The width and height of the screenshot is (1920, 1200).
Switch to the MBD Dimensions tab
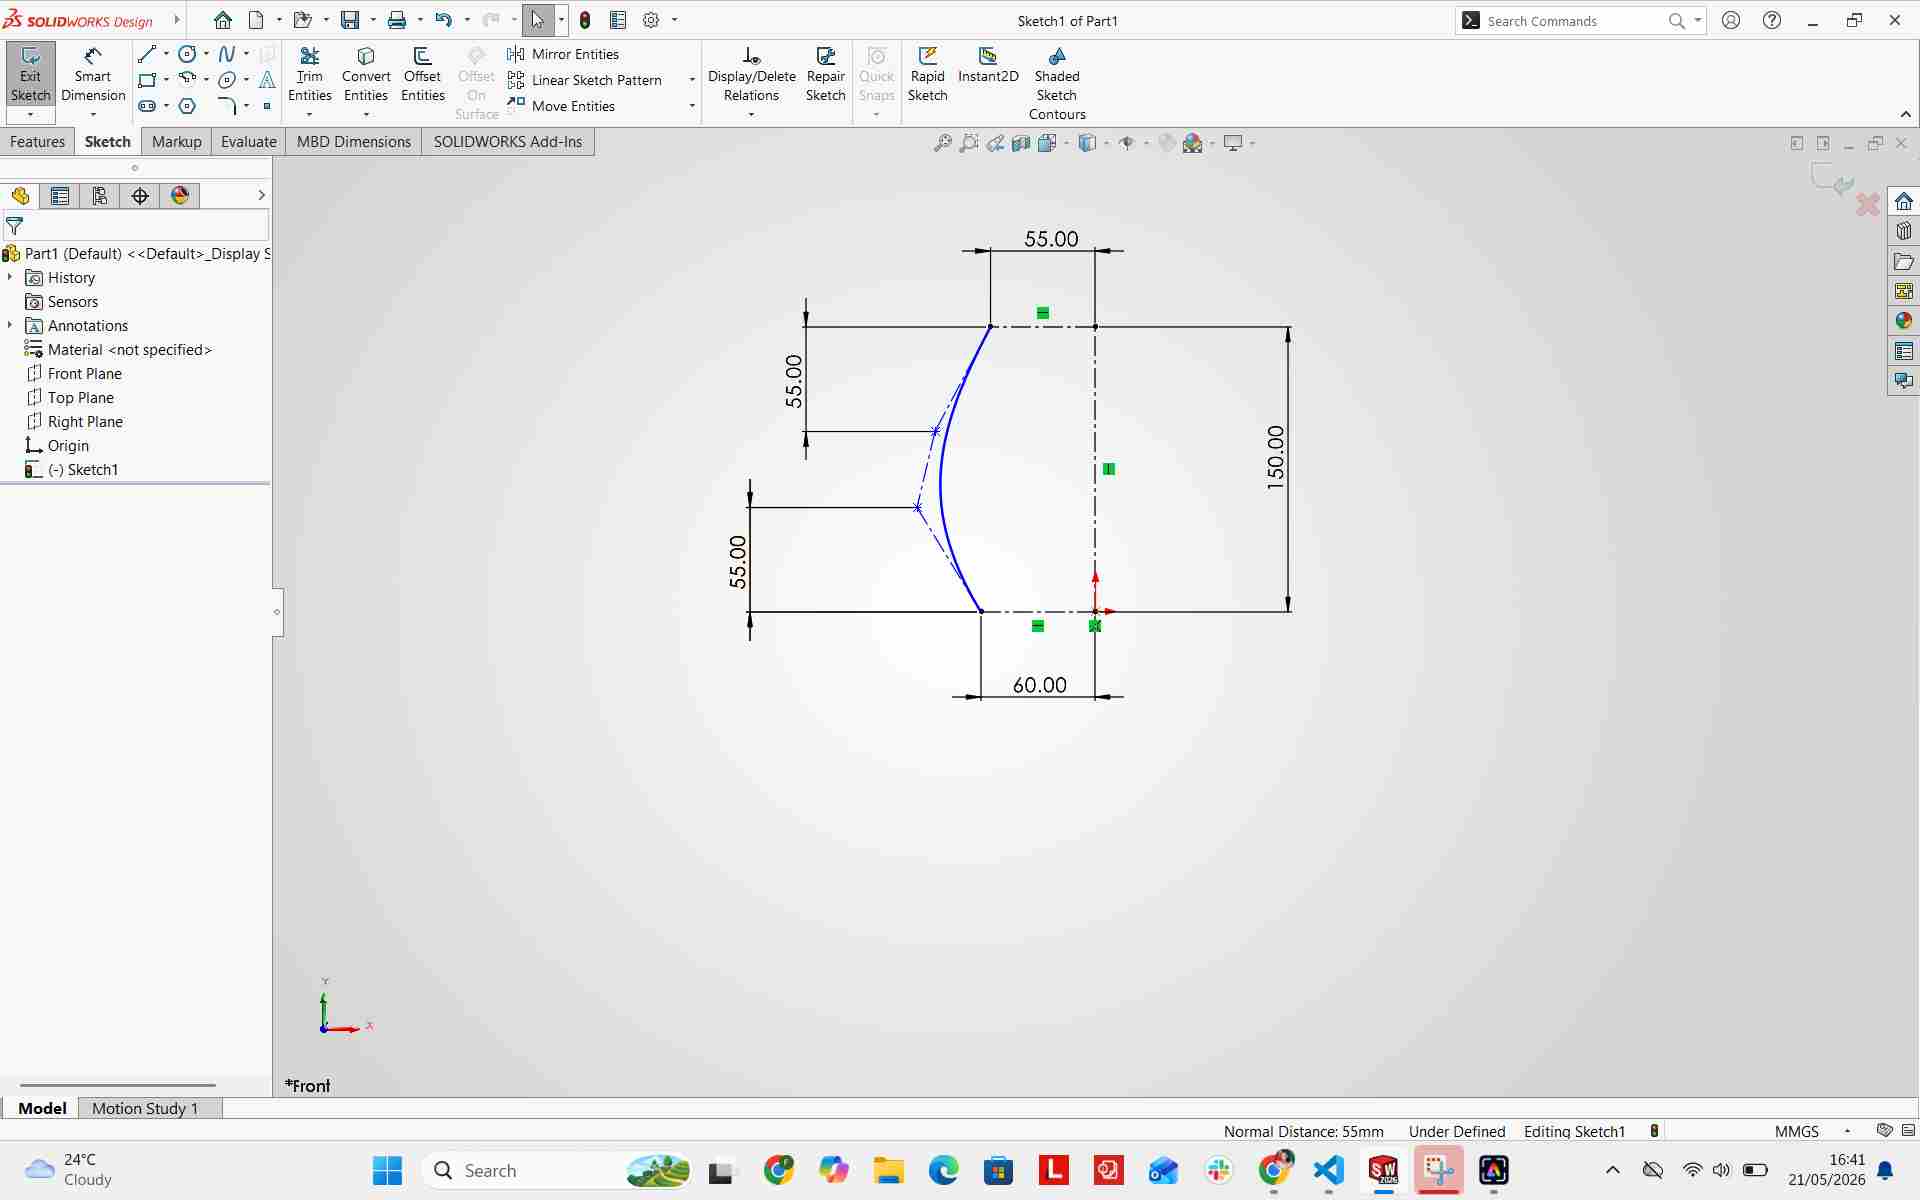coord(354,142)
